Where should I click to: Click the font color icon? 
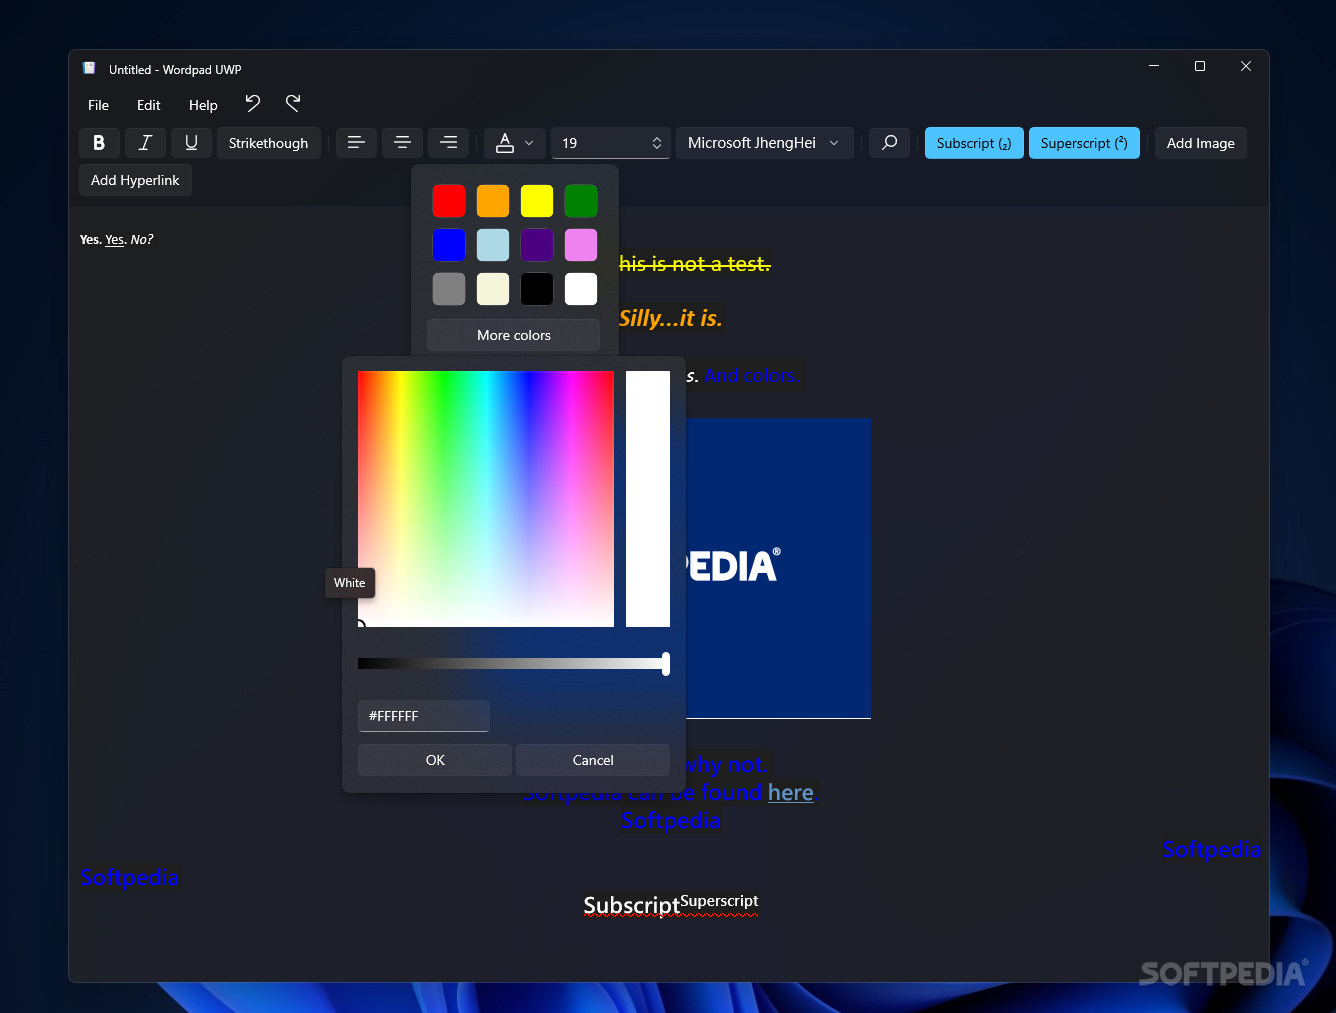(505, 143)
